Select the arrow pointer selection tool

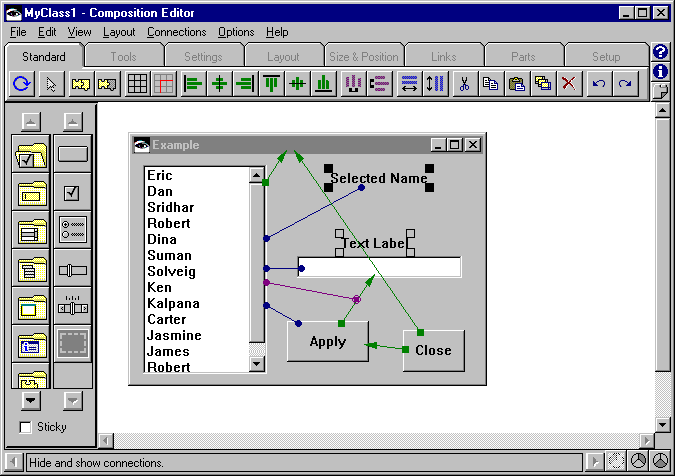pyautogui.click(x=51, y=83)
